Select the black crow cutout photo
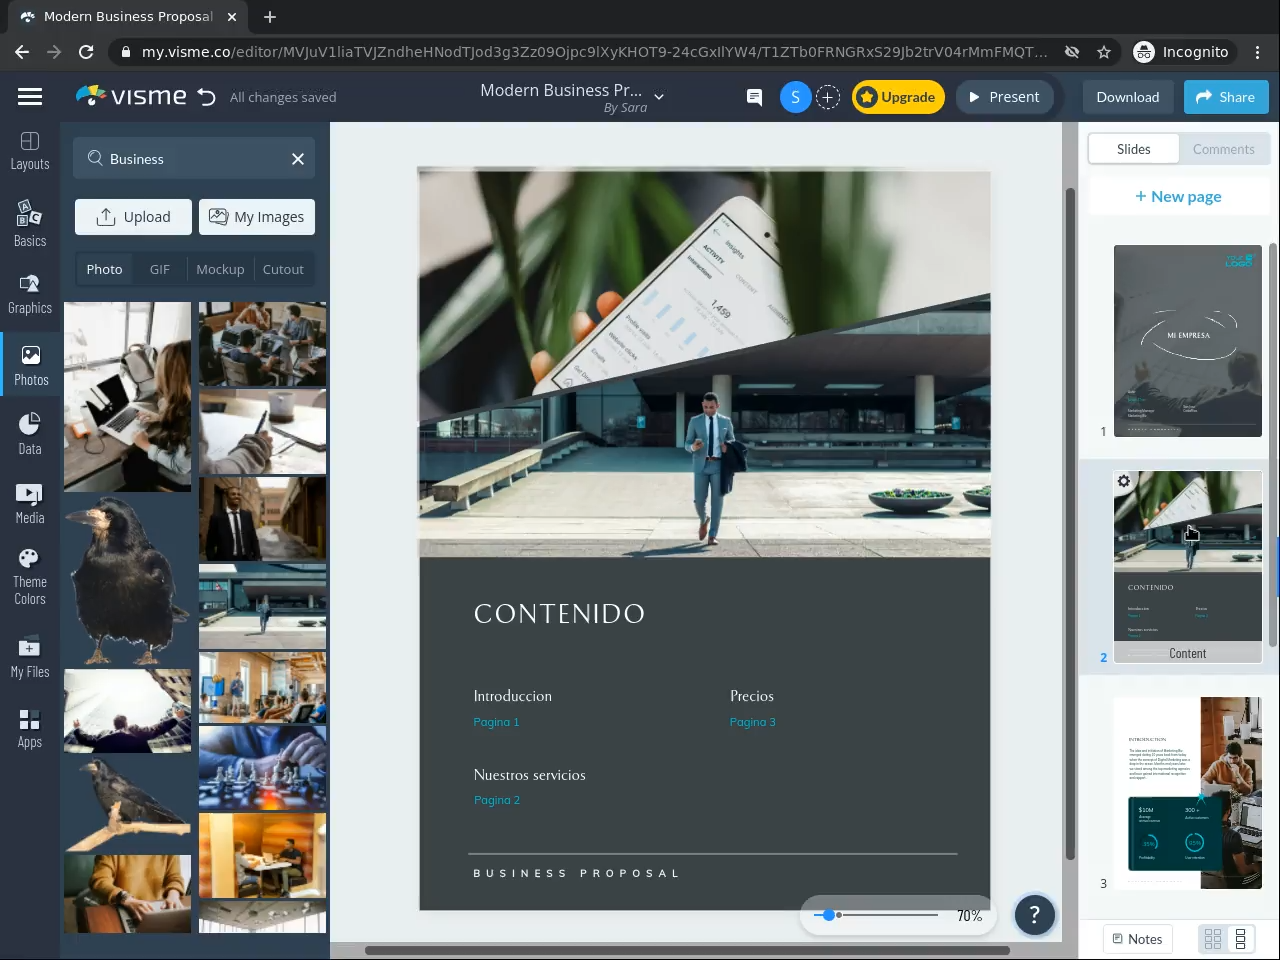 127,581
